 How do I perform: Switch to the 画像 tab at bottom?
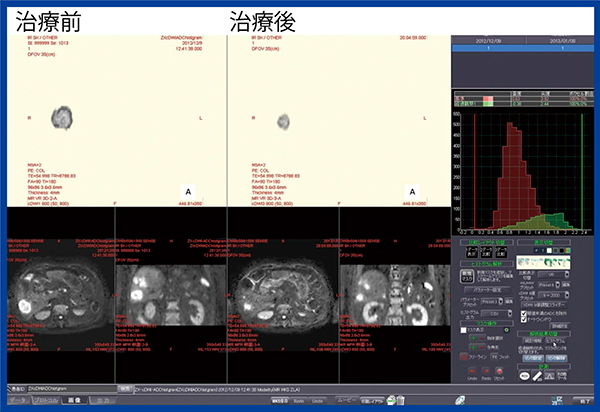(x=74, y=402)
